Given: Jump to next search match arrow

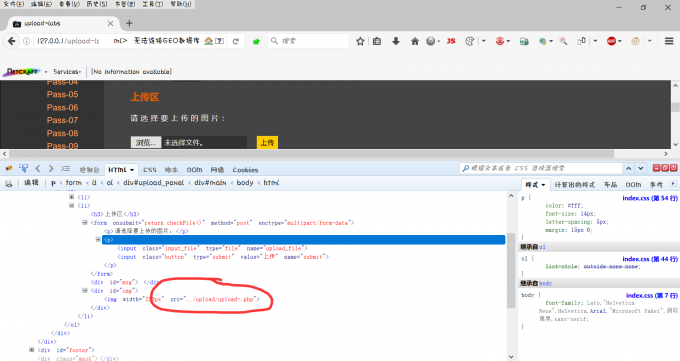Looking at the screenshot, I should pos(641,168).
